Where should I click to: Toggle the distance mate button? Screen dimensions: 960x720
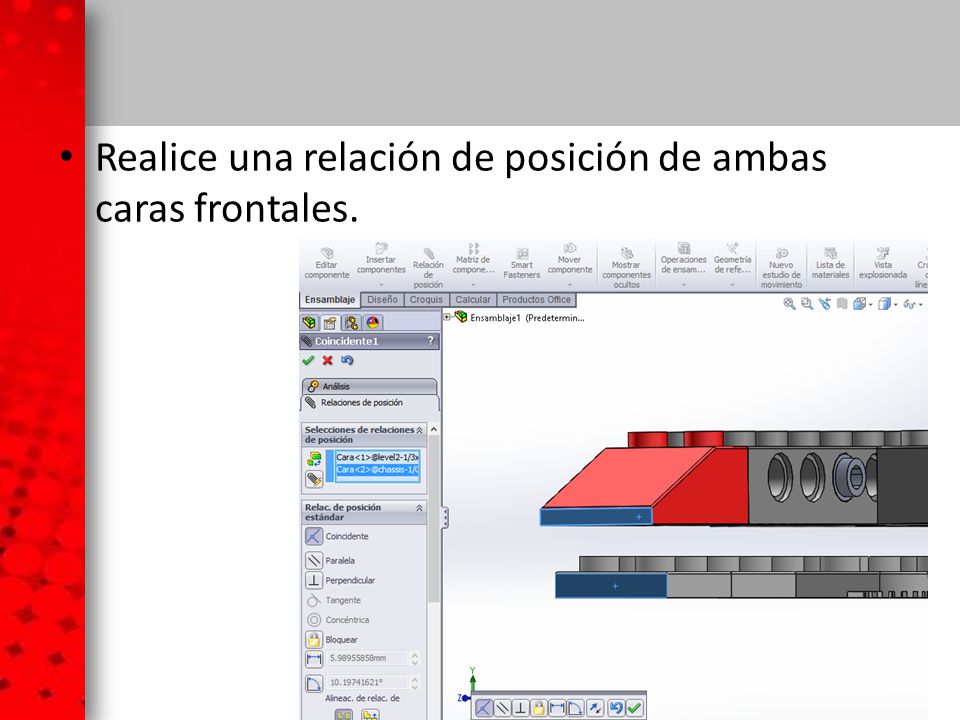[313, 659]
